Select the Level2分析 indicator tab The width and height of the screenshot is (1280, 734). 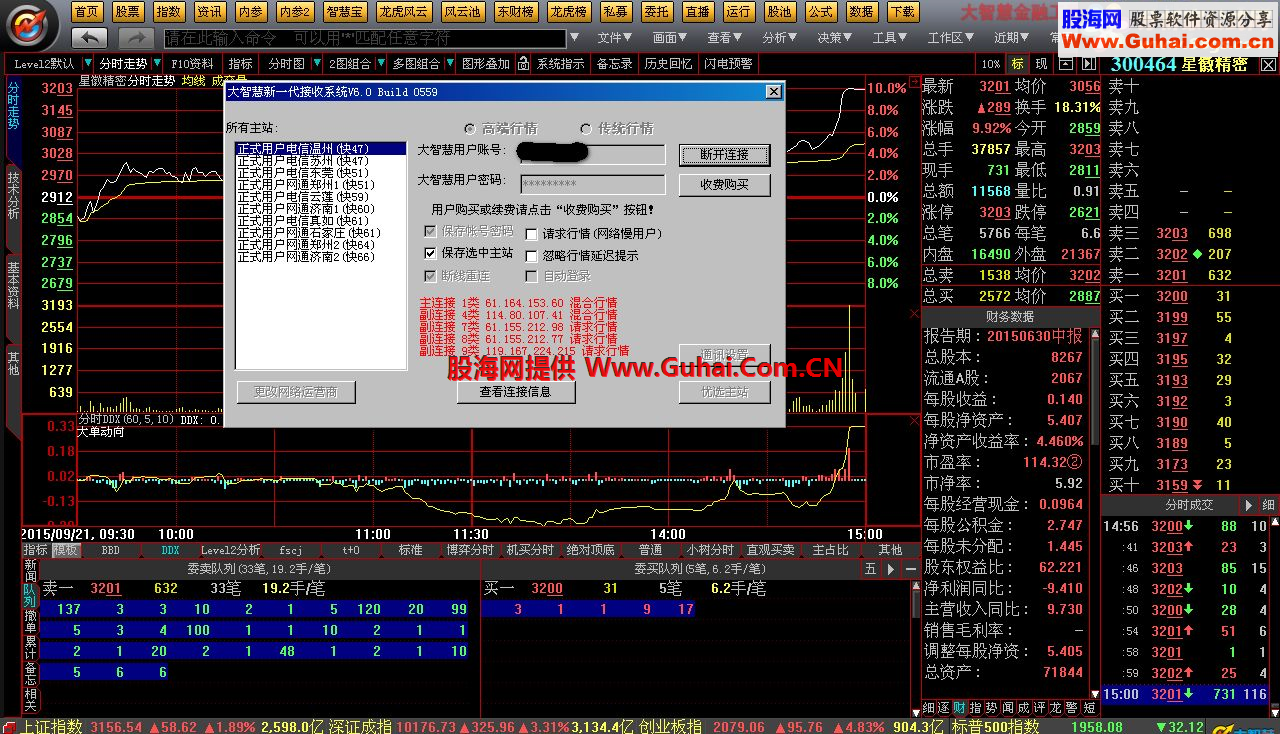click(231, 550)
